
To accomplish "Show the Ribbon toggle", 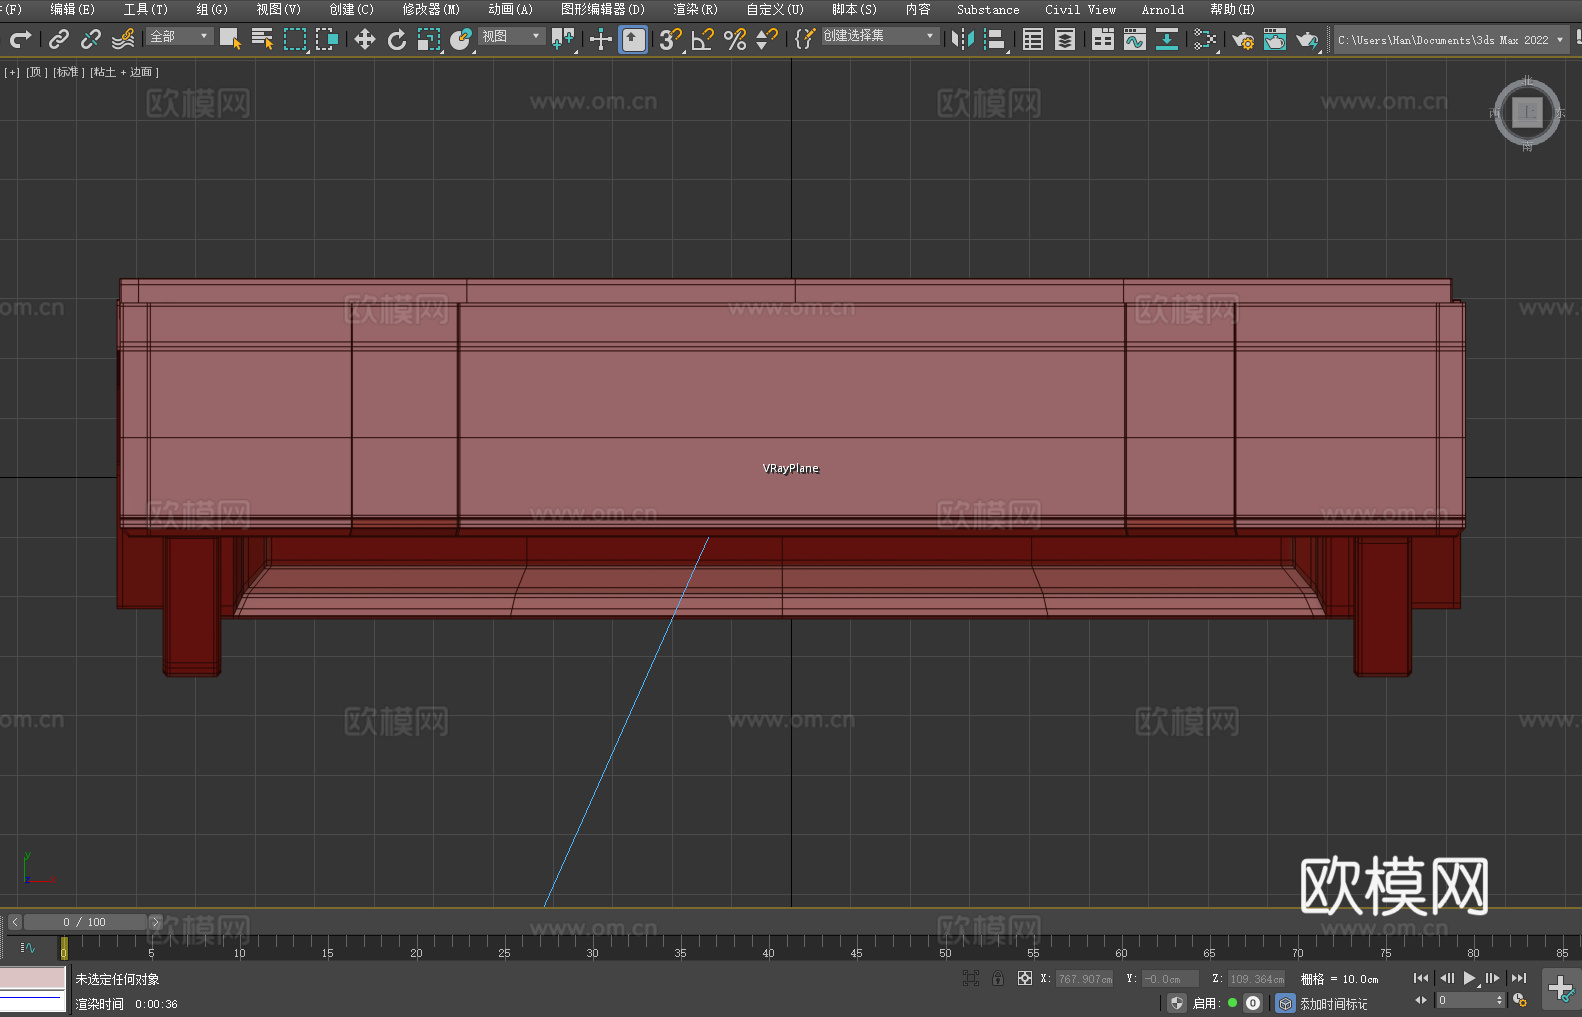I will 1103,39.
